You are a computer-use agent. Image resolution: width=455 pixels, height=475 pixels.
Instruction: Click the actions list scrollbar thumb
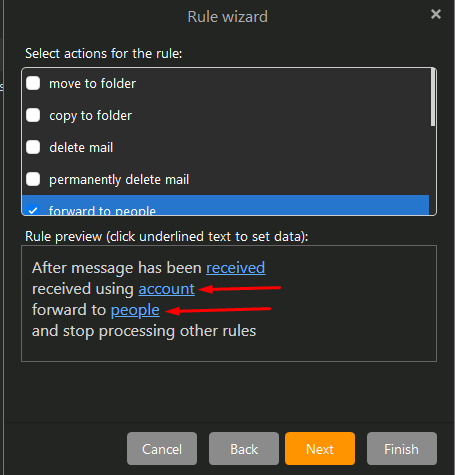(433, 97)
